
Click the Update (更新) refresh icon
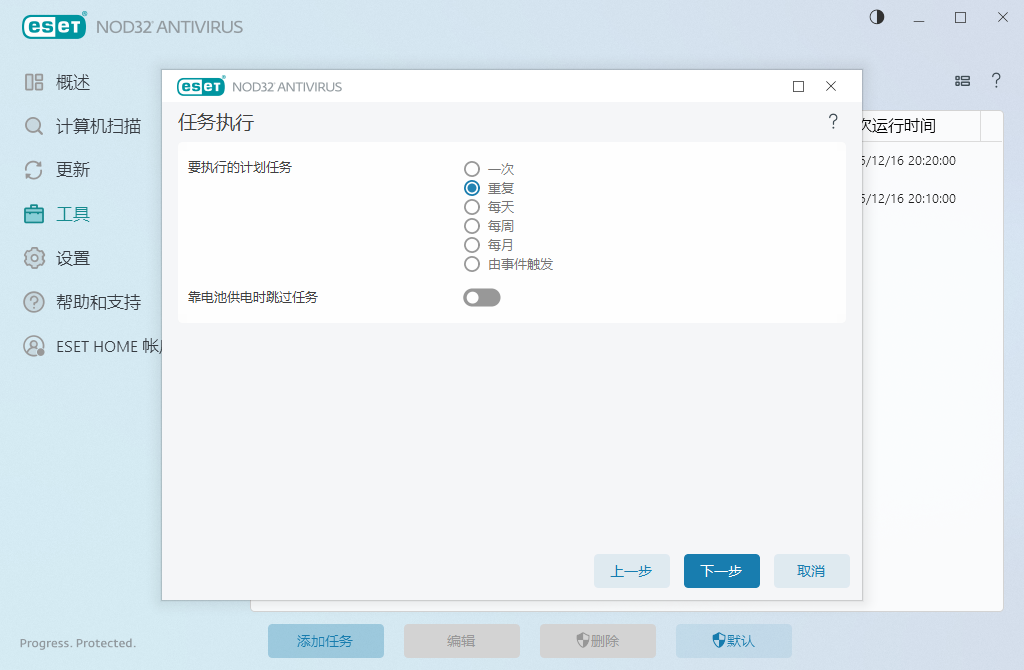pyautogui.click(x=34, y=170)
